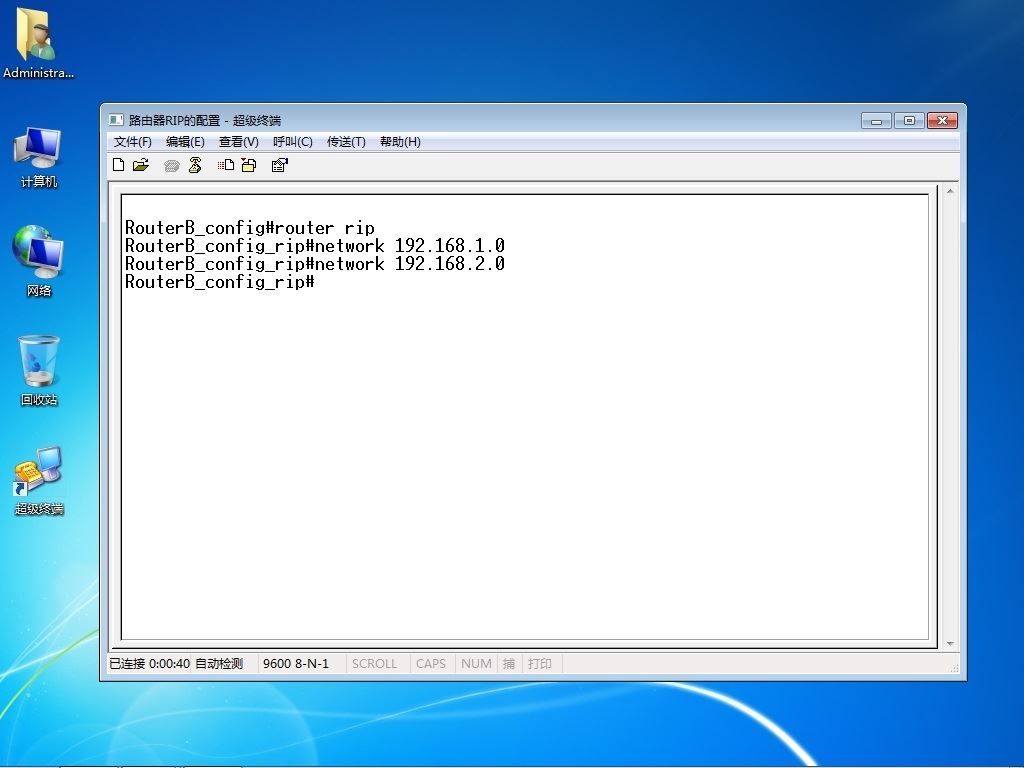Click the NUM status indicator
The width and height of the screenshot is (1024, 768).
[476, 664]
